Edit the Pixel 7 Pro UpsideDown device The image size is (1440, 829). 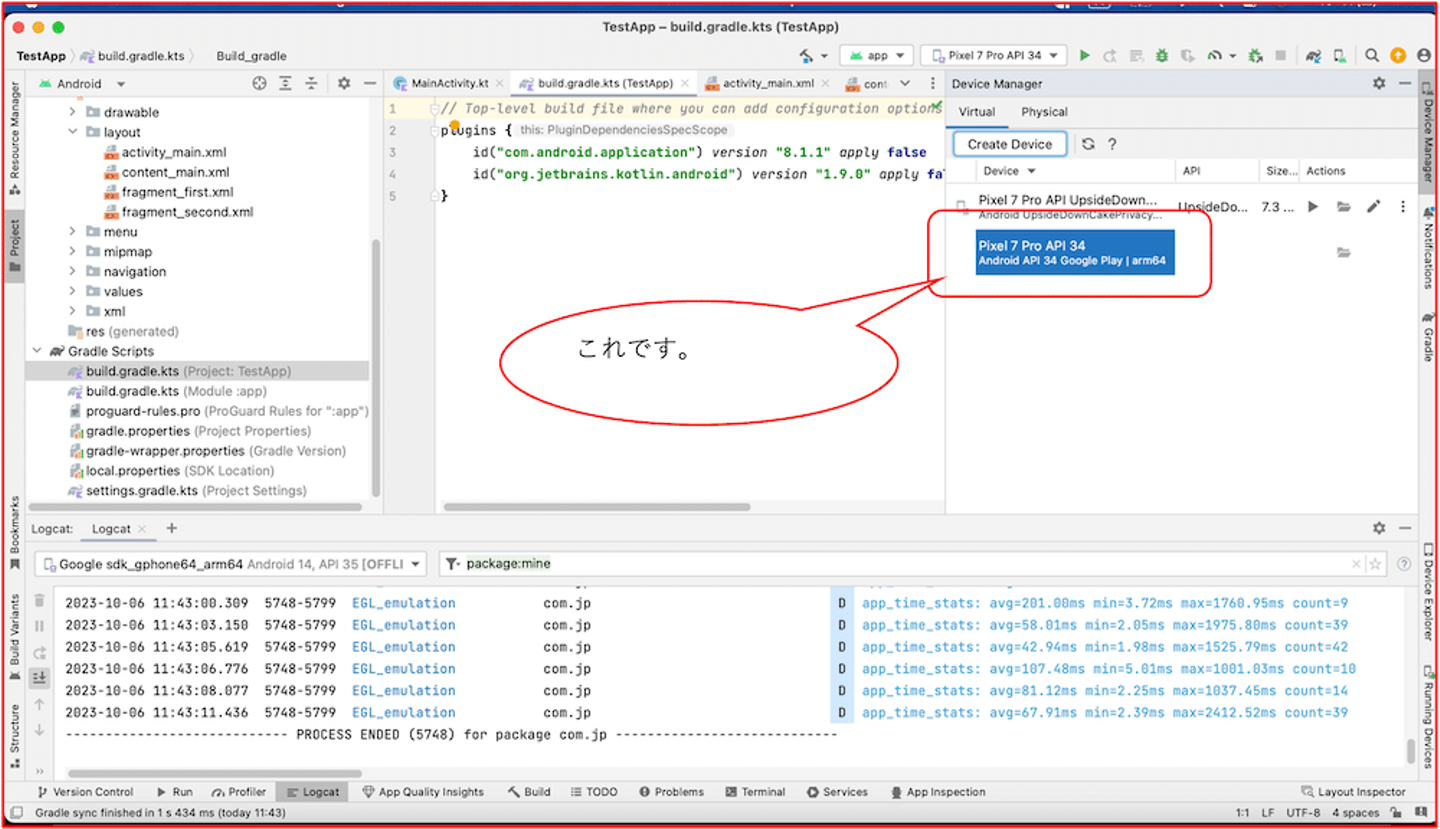1373,207
